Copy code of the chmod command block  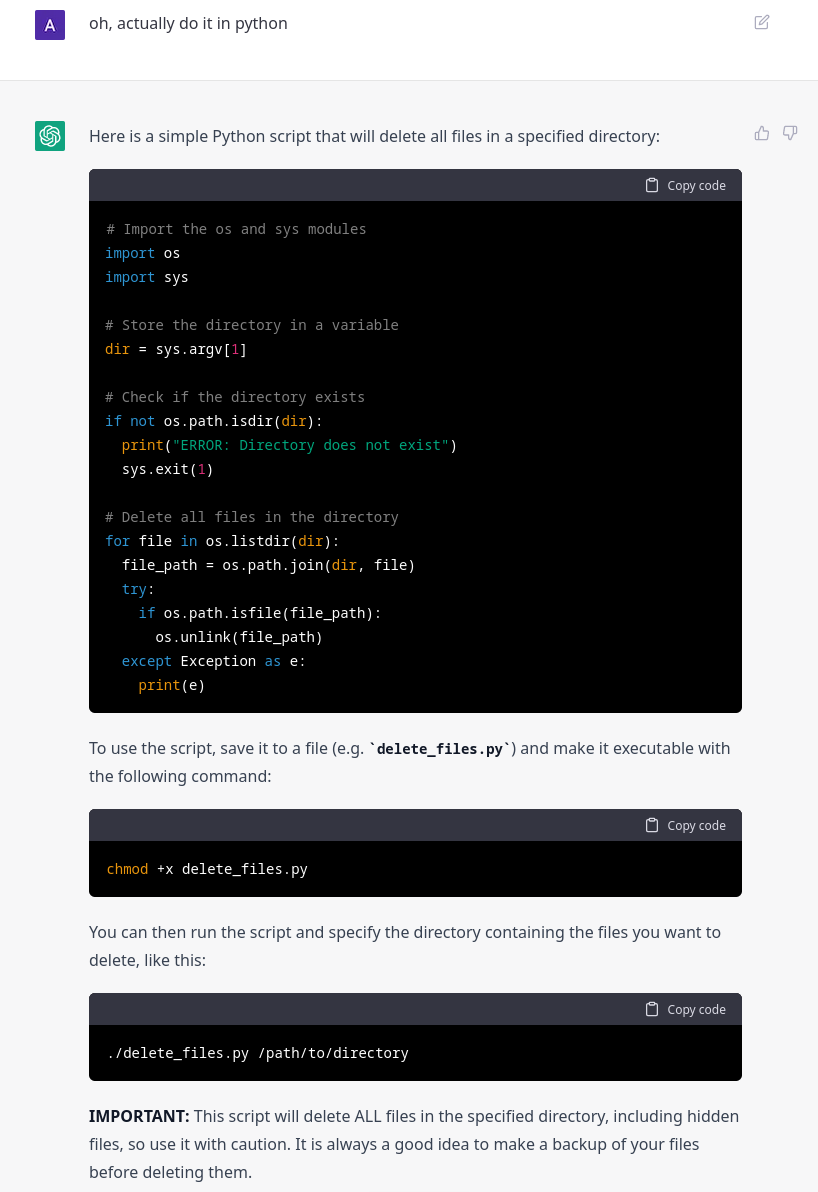pyautogui.click(x=686, y=826)
